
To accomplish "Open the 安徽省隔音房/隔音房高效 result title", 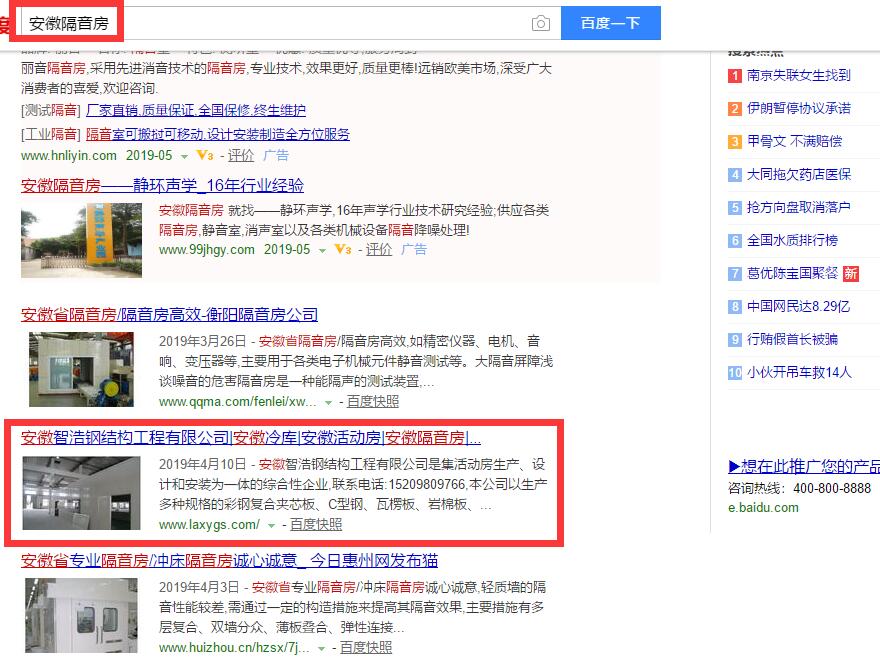I will [169, 315].
